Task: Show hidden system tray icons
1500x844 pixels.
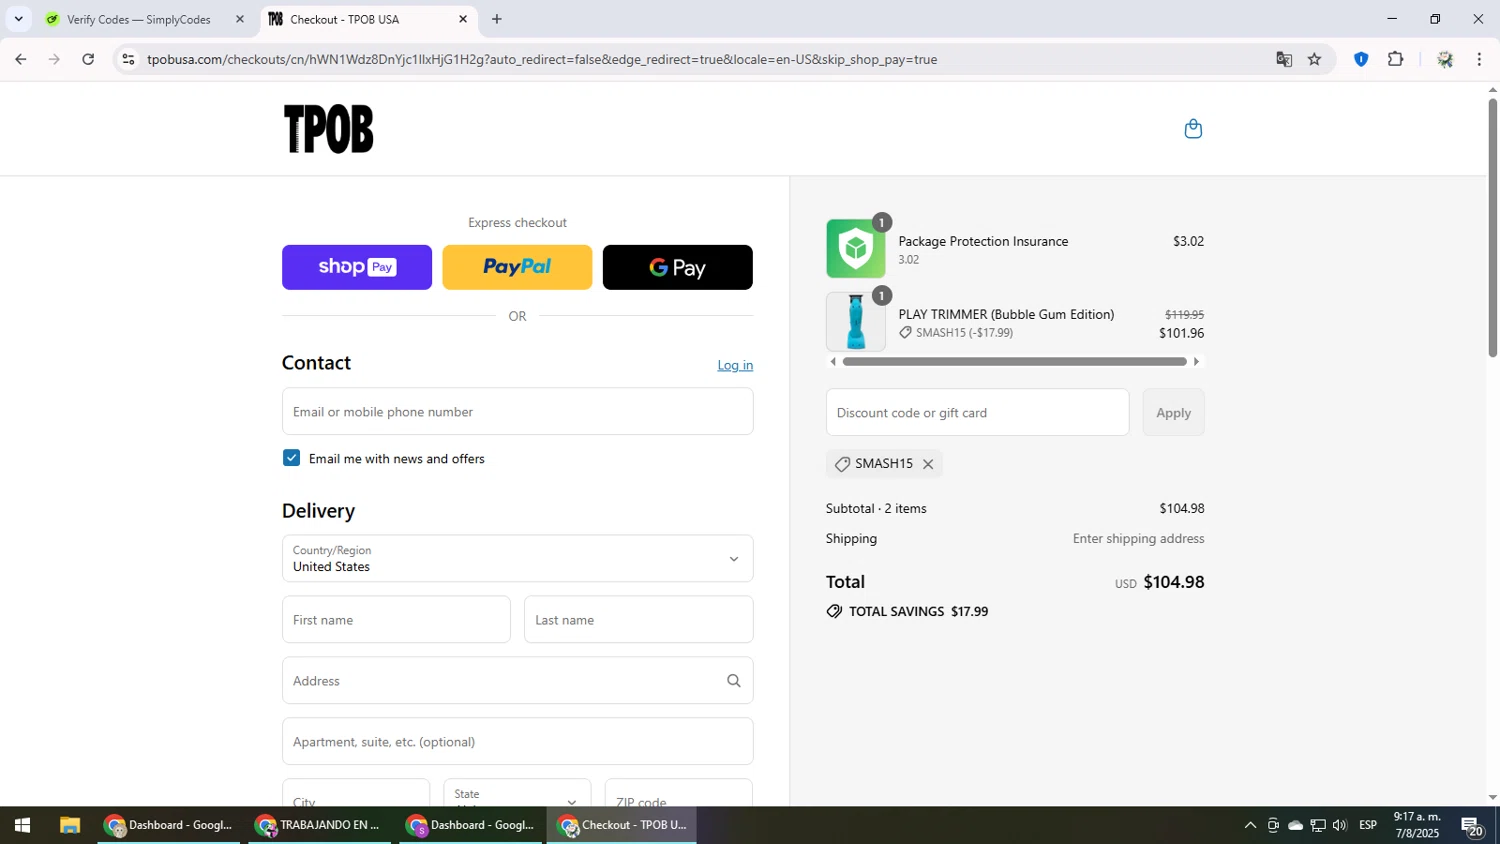Action: tap(1250, 825)
